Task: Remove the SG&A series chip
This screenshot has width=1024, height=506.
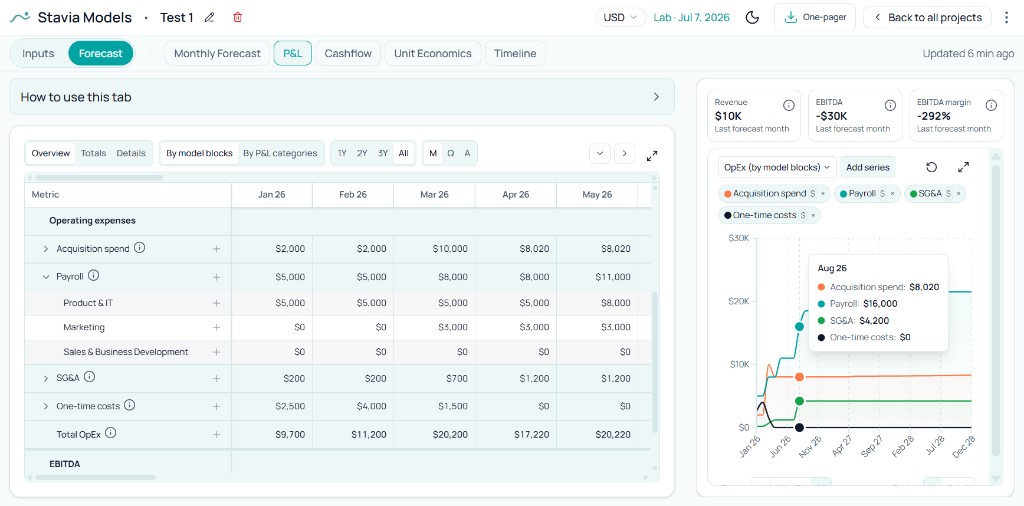Action: click(961, 194)
